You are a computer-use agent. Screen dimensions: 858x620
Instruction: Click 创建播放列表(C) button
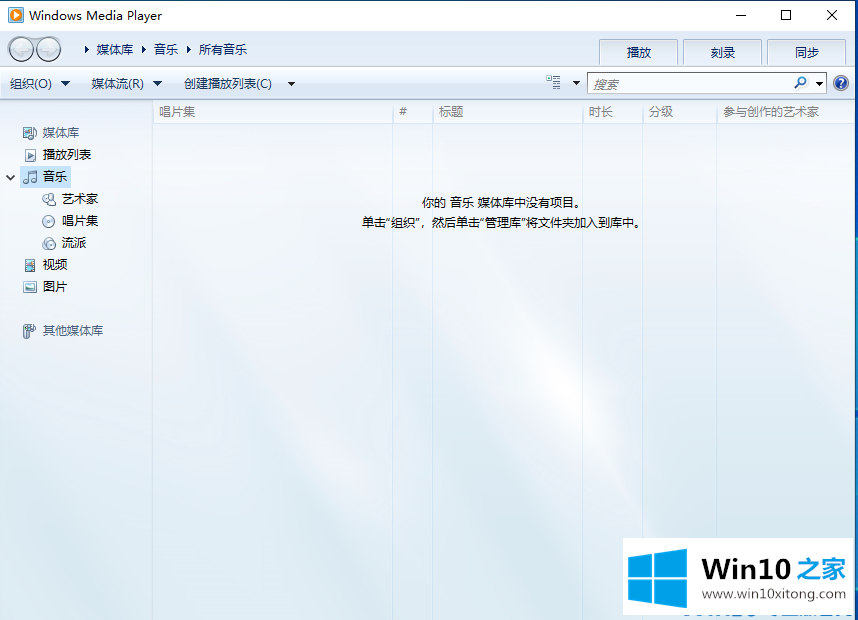point(228,84)
